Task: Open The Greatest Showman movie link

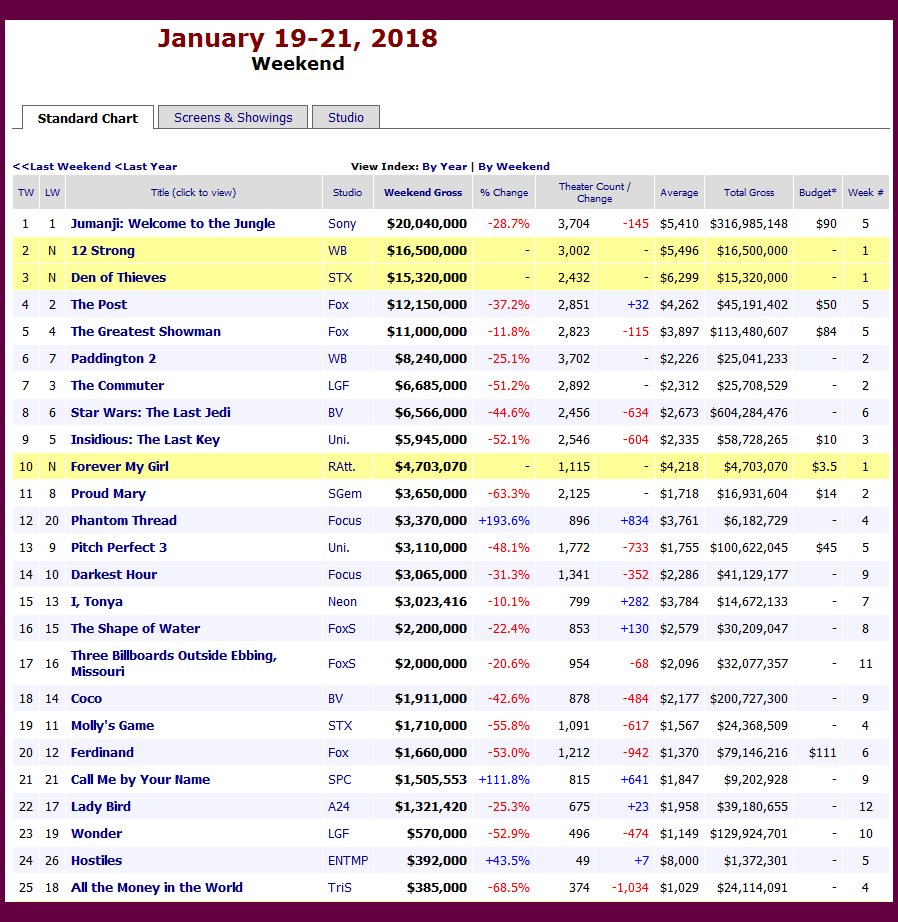Action: [145, 332]
